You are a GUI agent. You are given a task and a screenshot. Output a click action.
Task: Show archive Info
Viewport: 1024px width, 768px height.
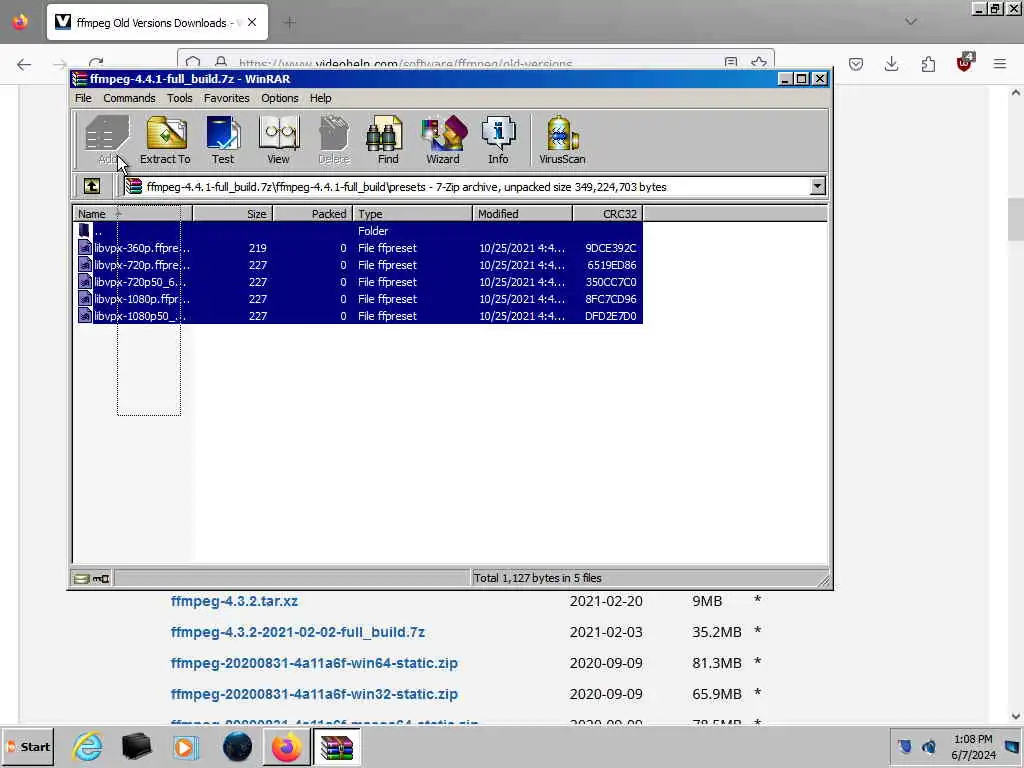tap(498, 140)
